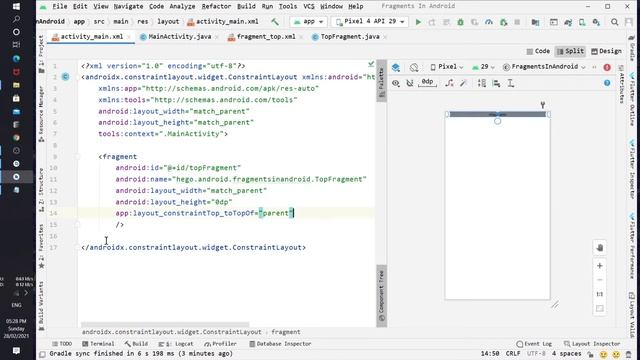
Task: Click the orientation rotate icon in design toolbar
Action: click(x=414, y=67)
